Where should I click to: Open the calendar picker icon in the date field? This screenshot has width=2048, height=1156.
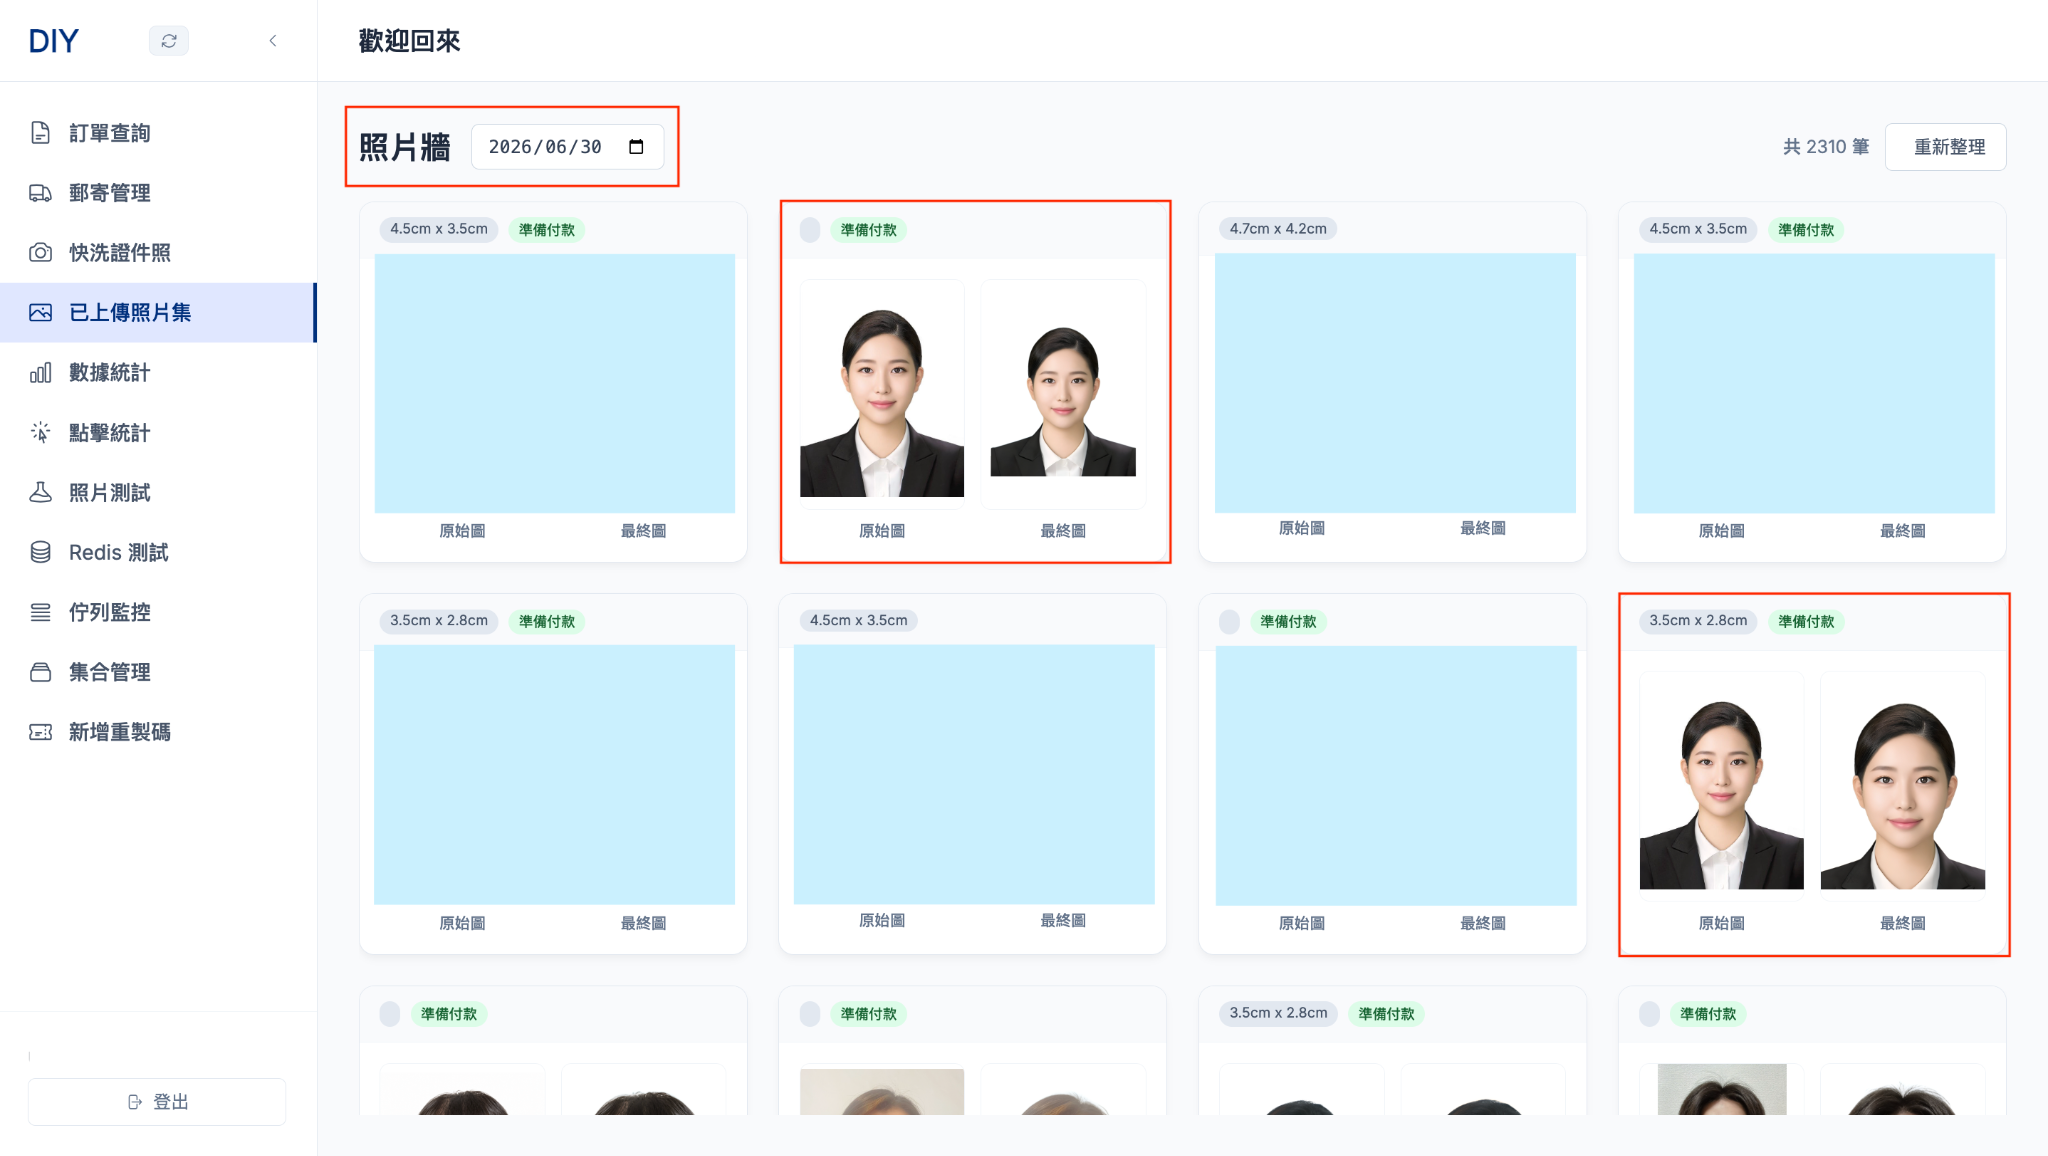(636, 147)
